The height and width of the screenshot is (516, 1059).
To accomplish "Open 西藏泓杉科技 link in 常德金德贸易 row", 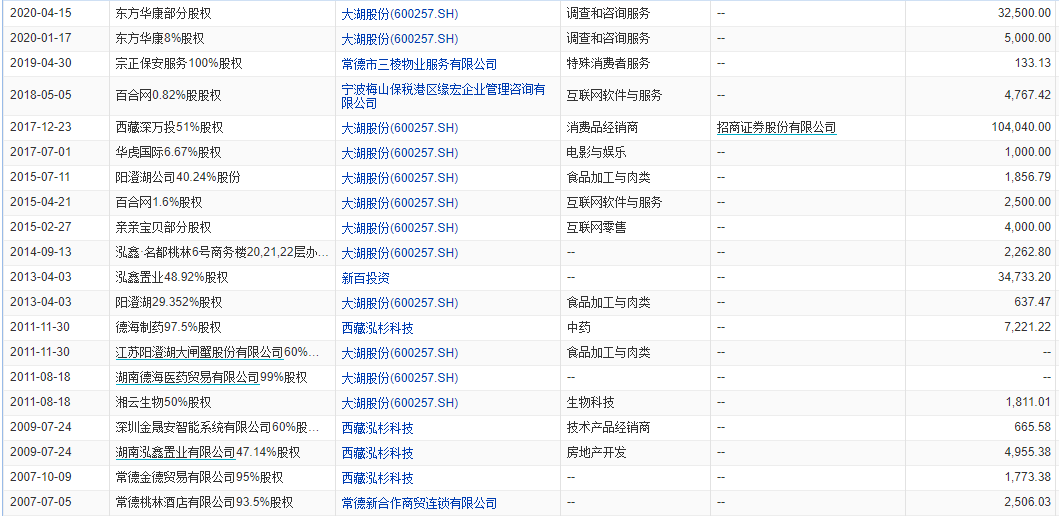I will [378, 478].
